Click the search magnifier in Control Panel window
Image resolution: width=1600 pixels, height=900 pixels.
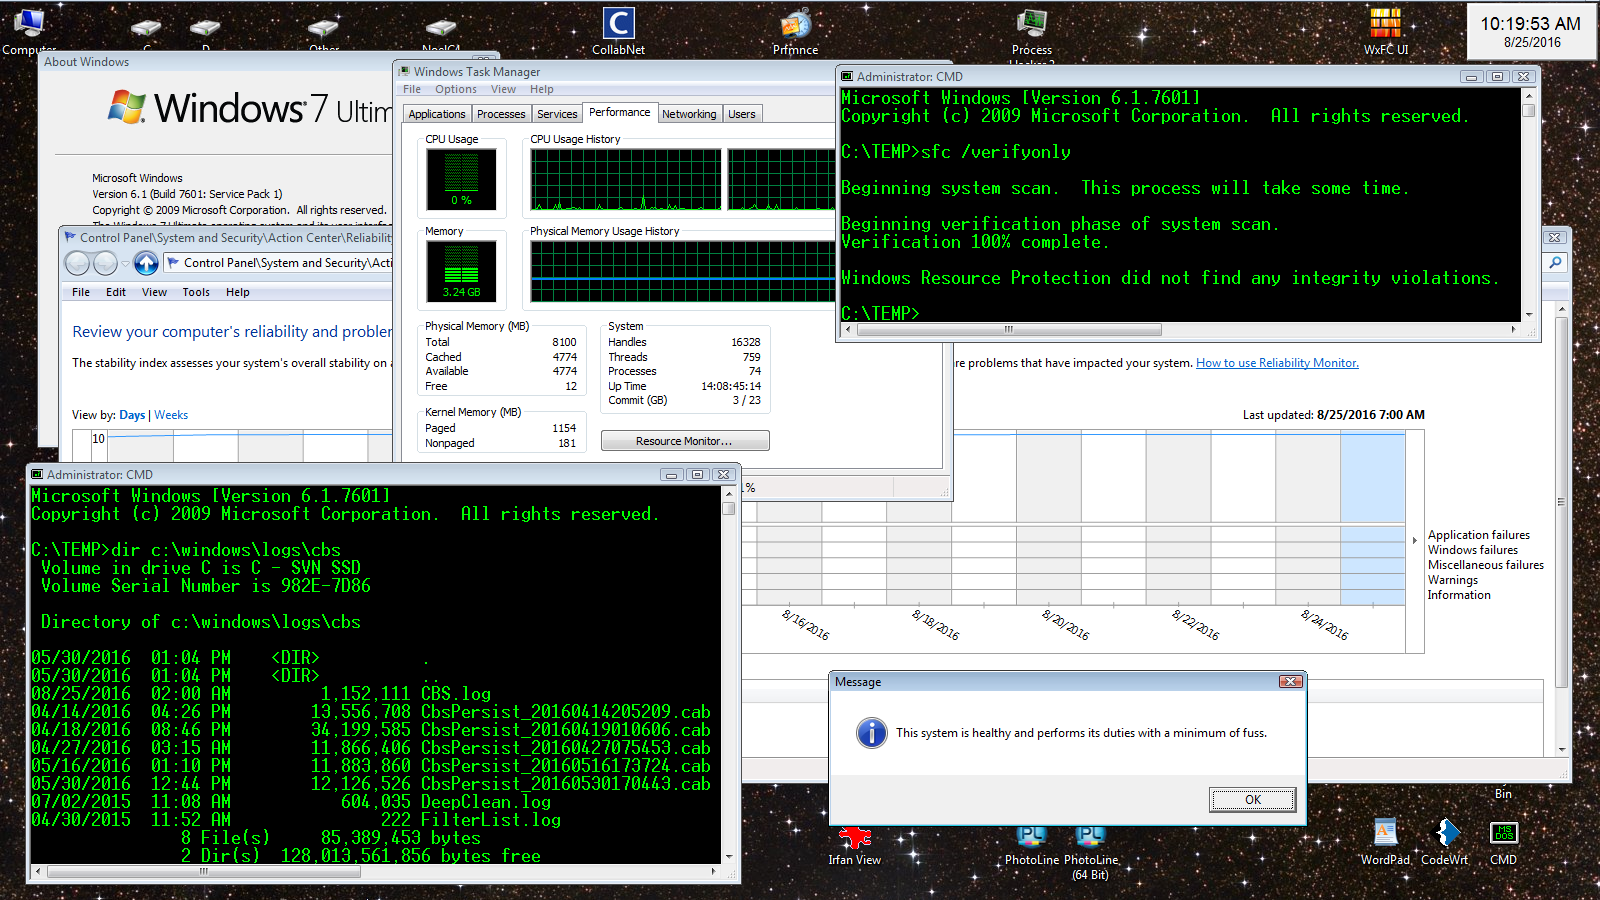tap(1555, 263)
